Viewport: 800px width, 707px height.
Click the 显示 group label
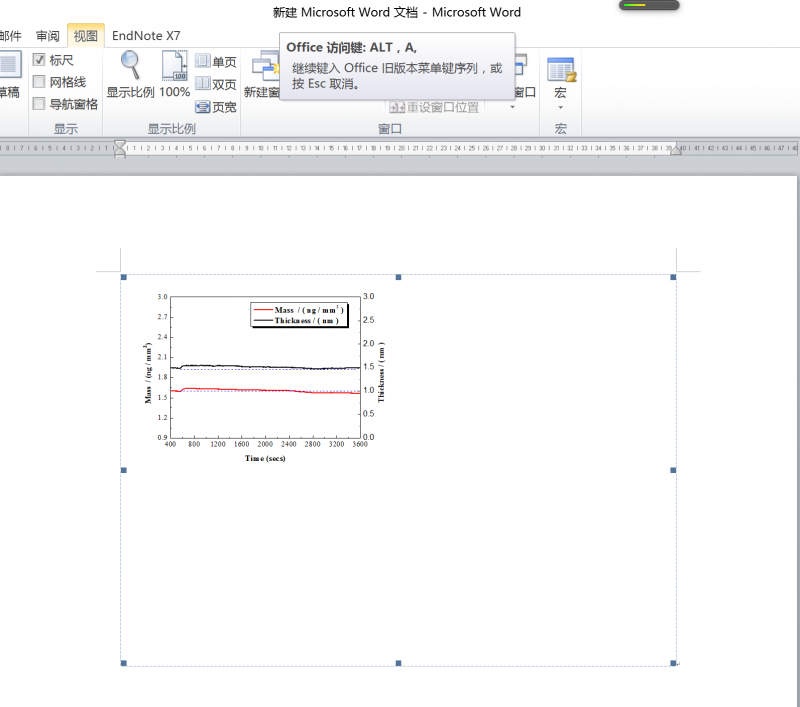pos(66,129)
